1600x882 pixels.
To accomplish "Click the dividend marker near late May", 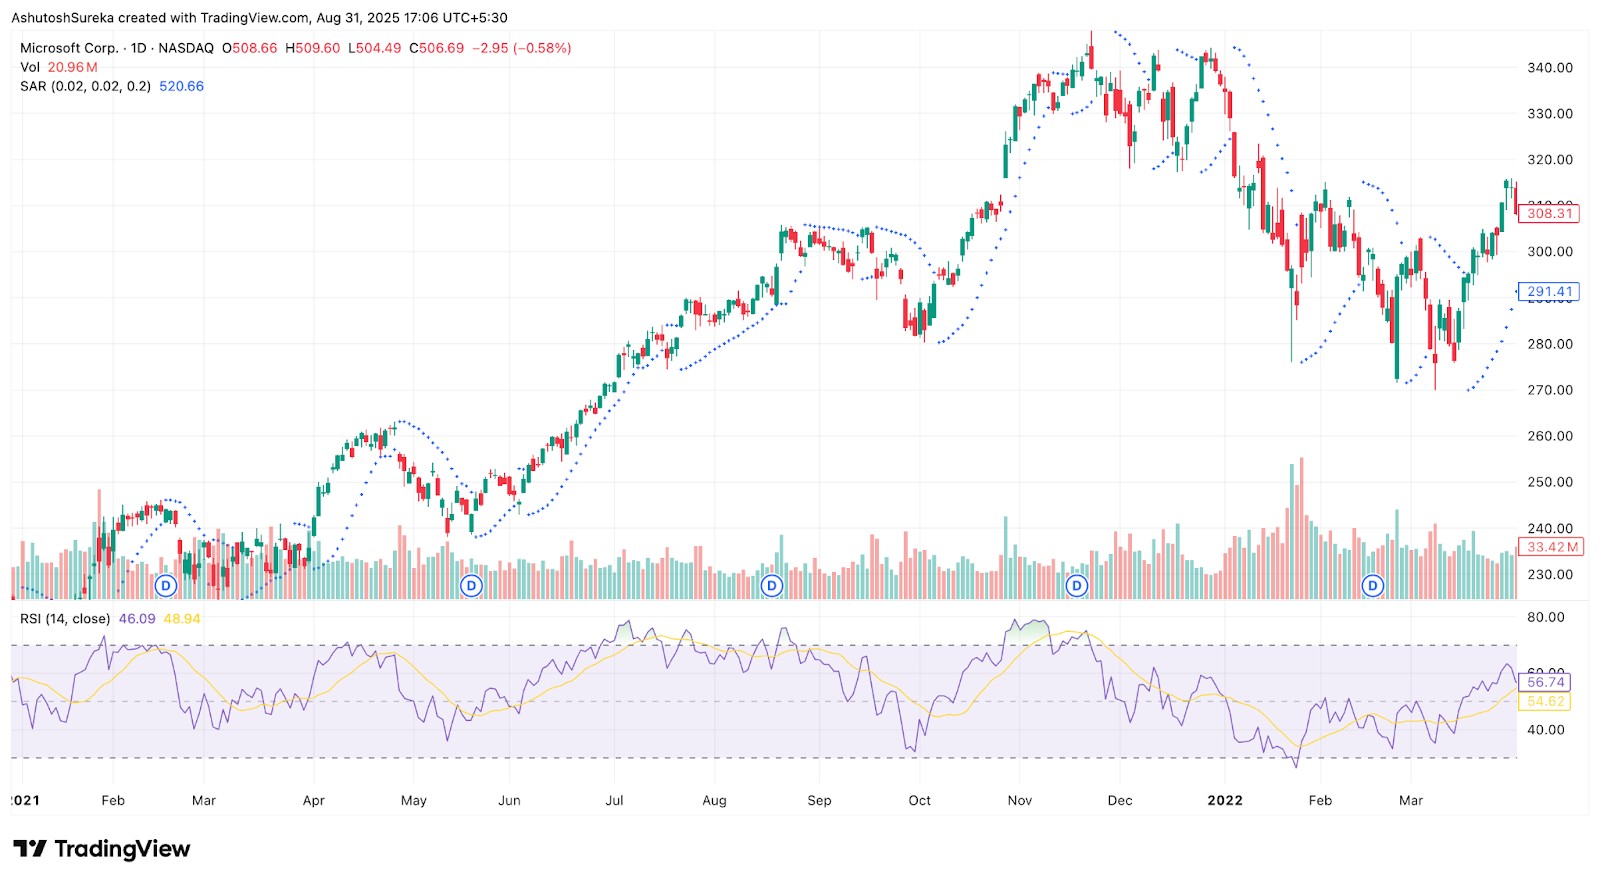I will coord(471,586).
